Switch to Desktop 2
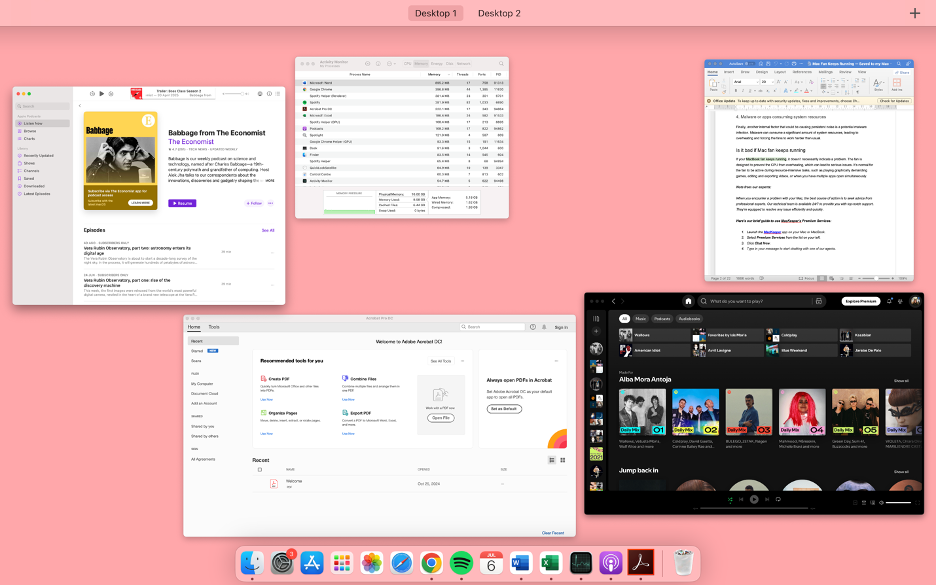 coord(498,13)
